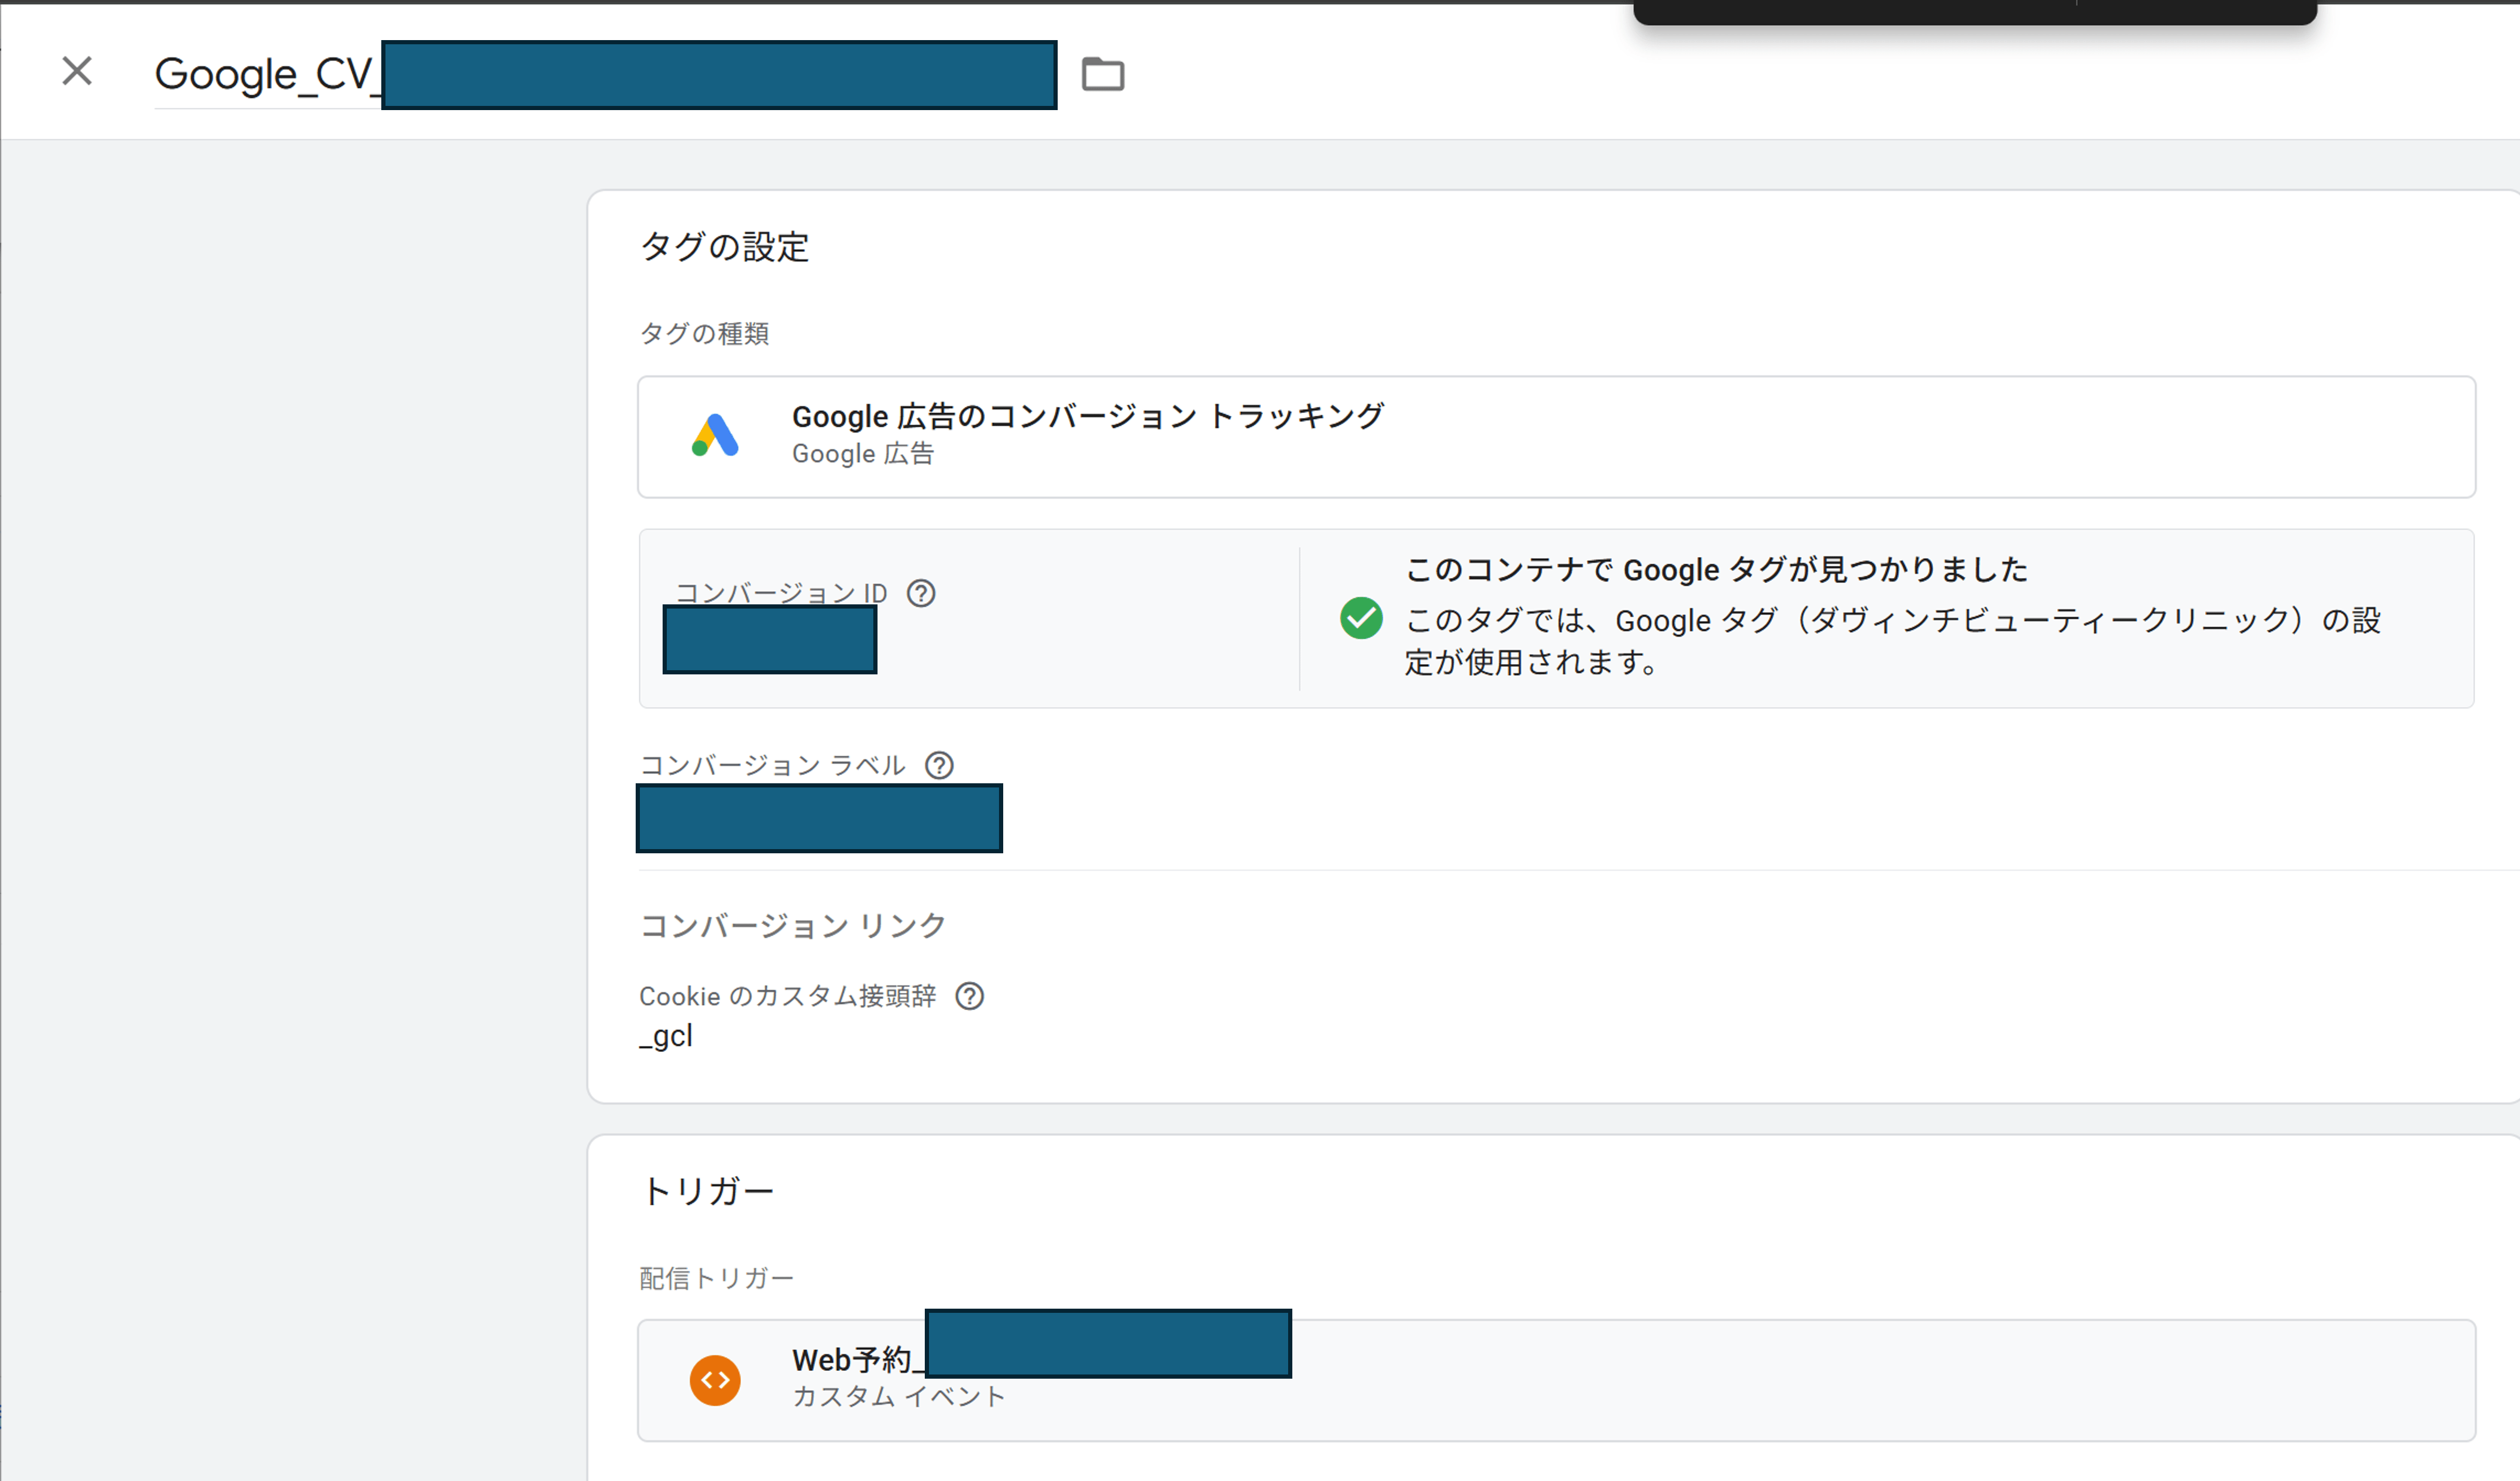Click help icon next to コンバージョン ラベル
Viewport: 2520px width, 1481px height.
pyautogui.click(x=939, y=766)
